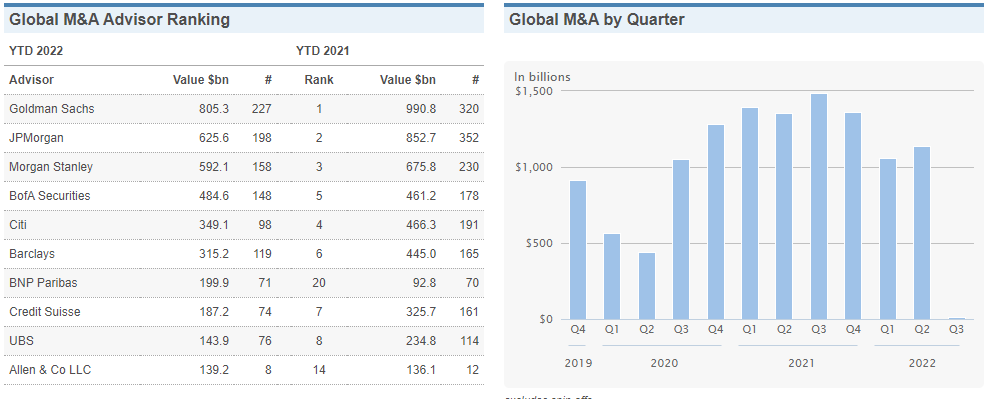
Task: Click JPMorgan 2021 deal count 352
Action: click(469, 138)
